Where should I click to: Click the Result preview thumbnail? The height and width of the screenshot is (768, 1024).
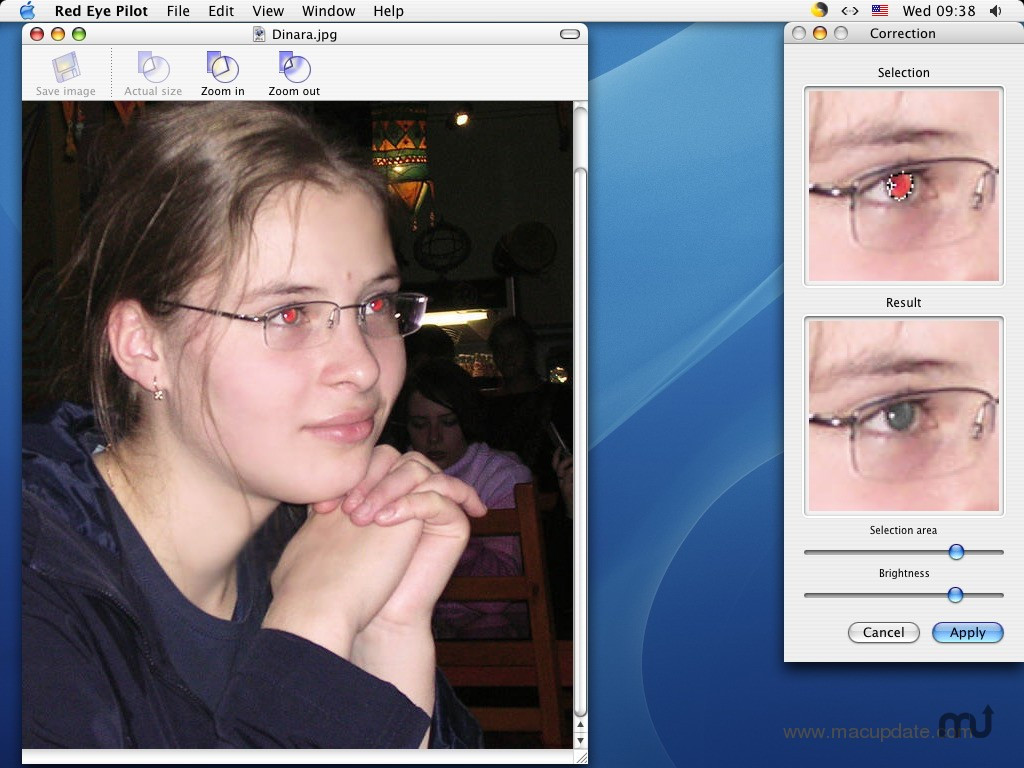click(904, 416)
